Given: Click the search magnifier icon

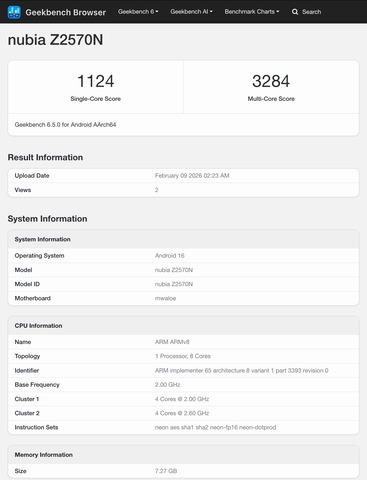Looking at the screenshot, I should tap(295, 12).
